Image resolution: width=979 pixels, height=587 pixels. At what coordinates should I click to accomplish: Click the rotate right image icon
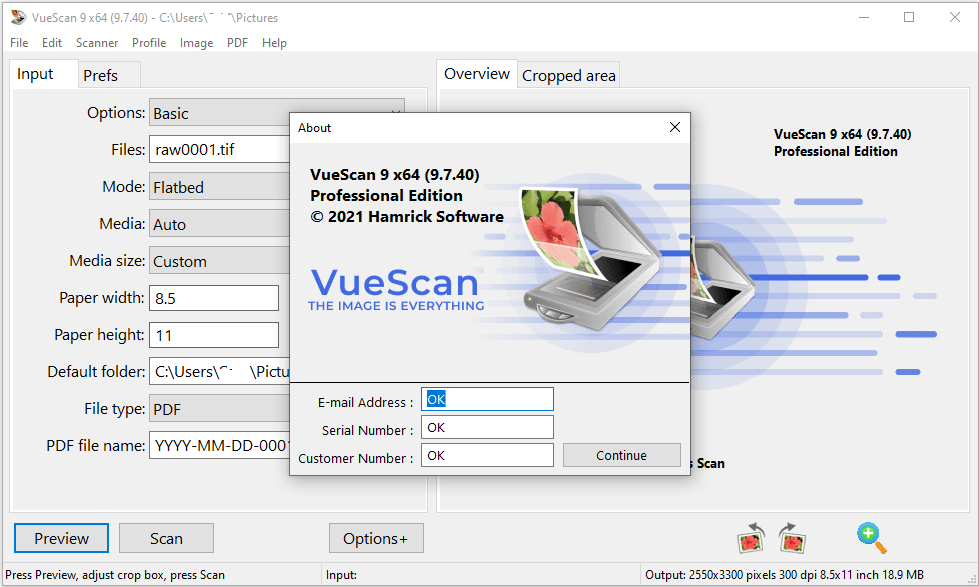[792, 538]
